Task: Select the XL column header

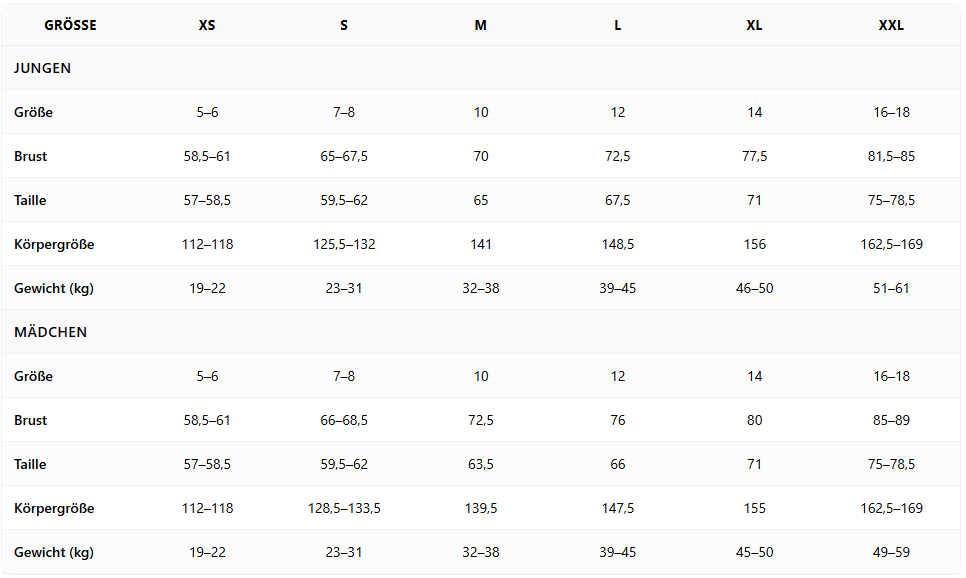Action: tap(754, 25)
